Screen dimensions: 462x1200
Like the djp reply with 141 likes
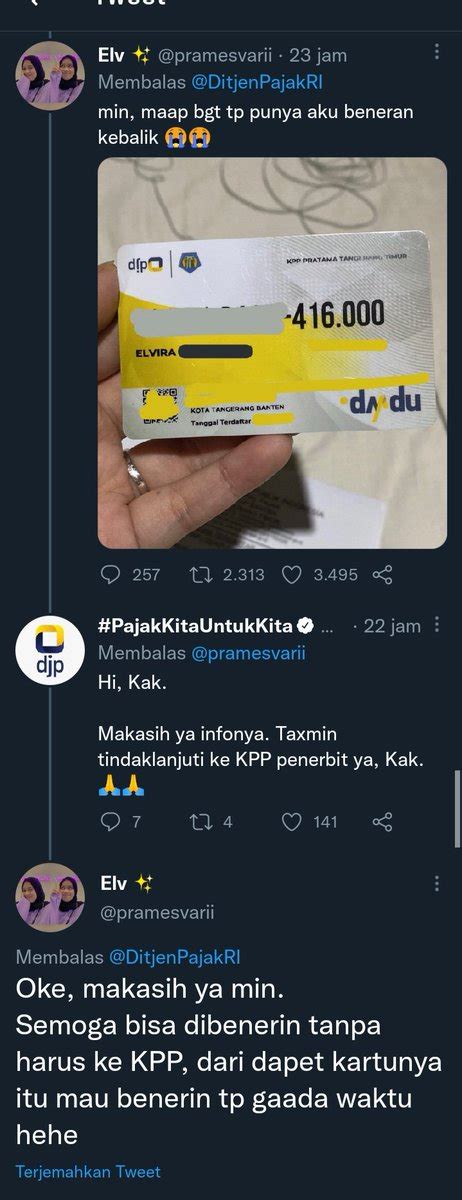pyautogui.click(x=292, y=822)
